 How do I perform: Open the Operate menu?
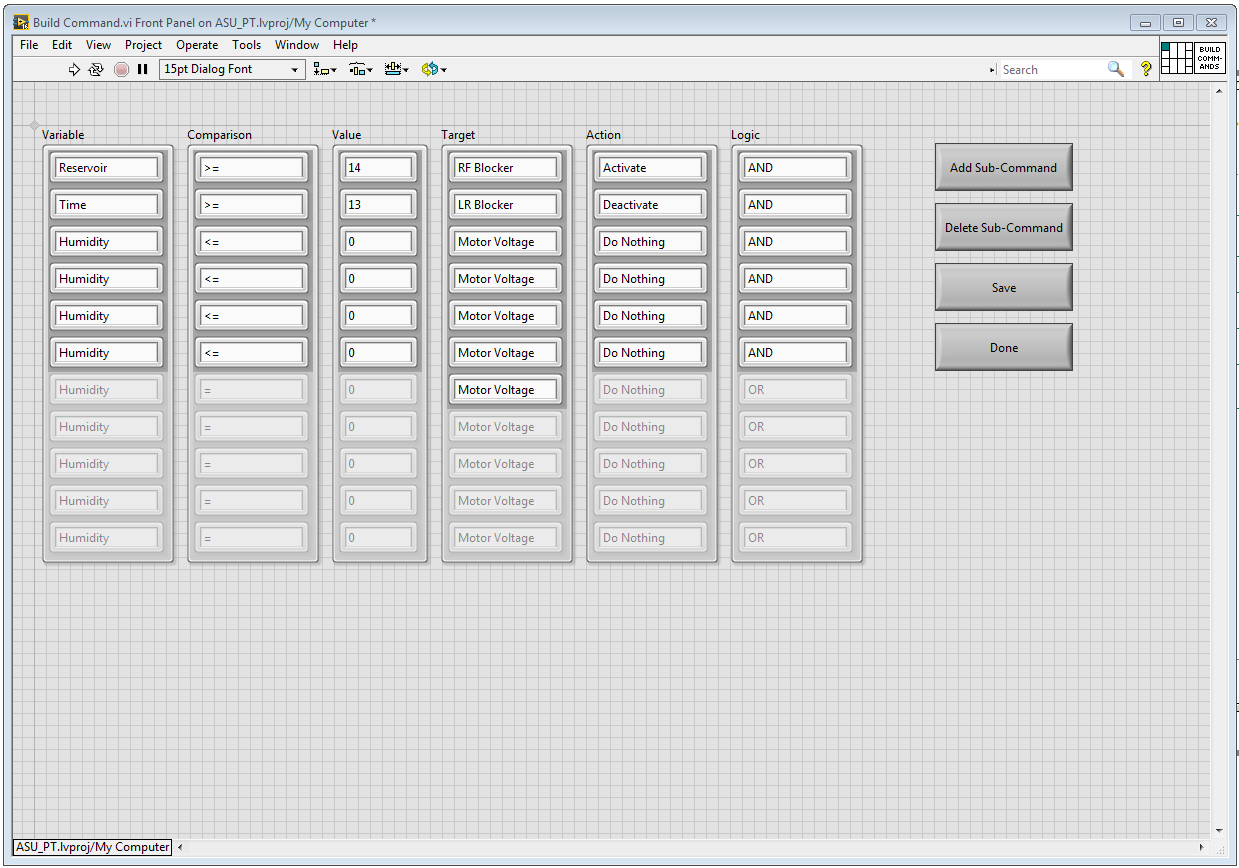[197, 45]
